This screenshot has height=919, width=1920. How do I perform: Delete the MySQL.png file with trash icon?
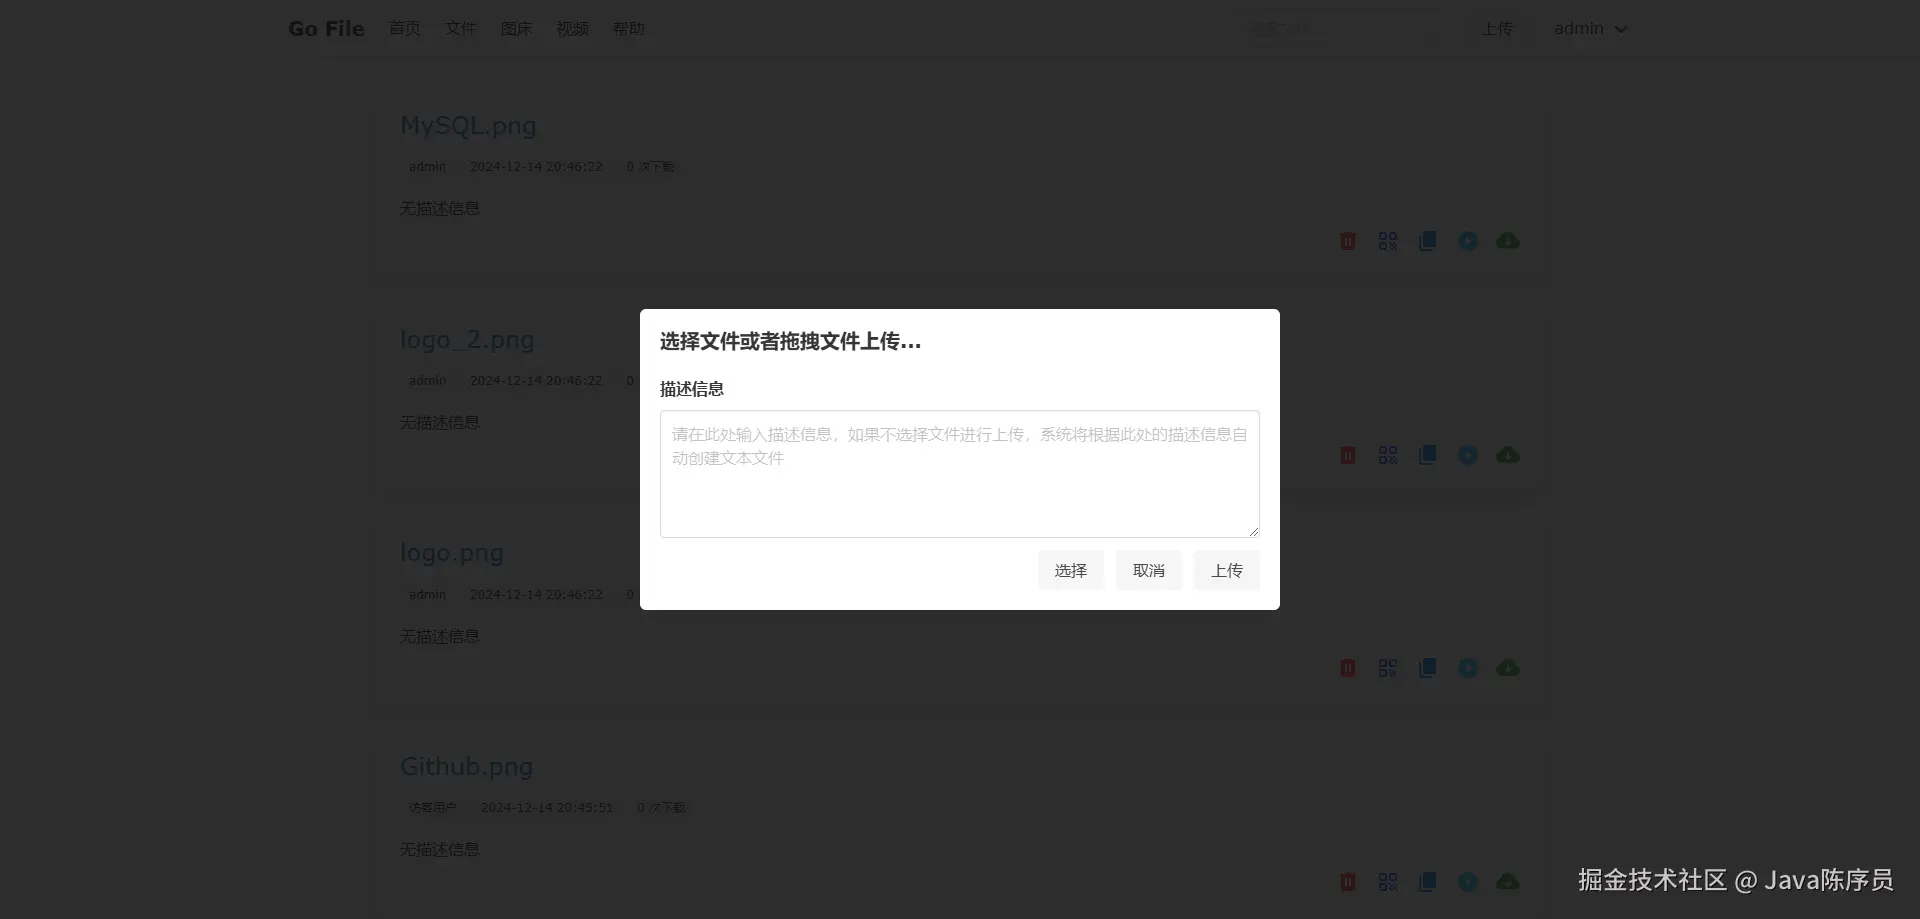tap(1348, 241)
